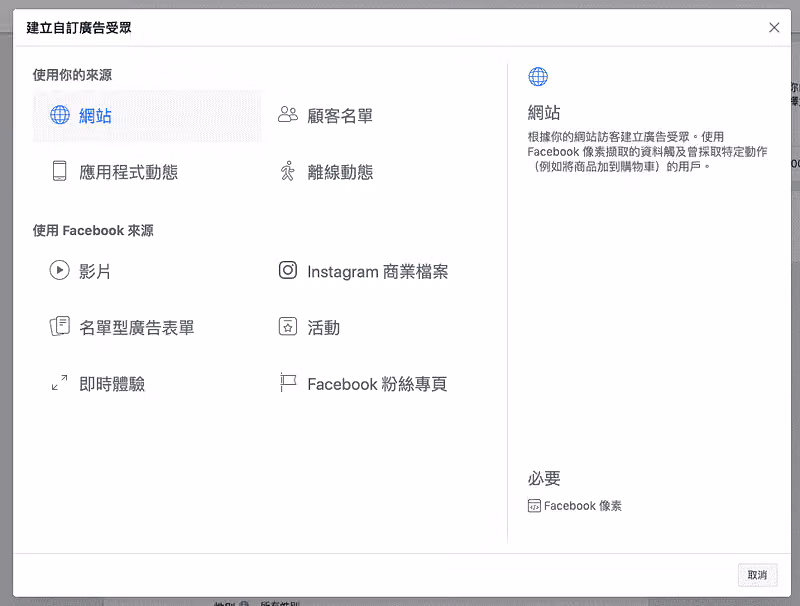The height and width of the screenshot is (606, 800).
Task: Choose 名單型廣告表單 source
Action: point(137,327)
